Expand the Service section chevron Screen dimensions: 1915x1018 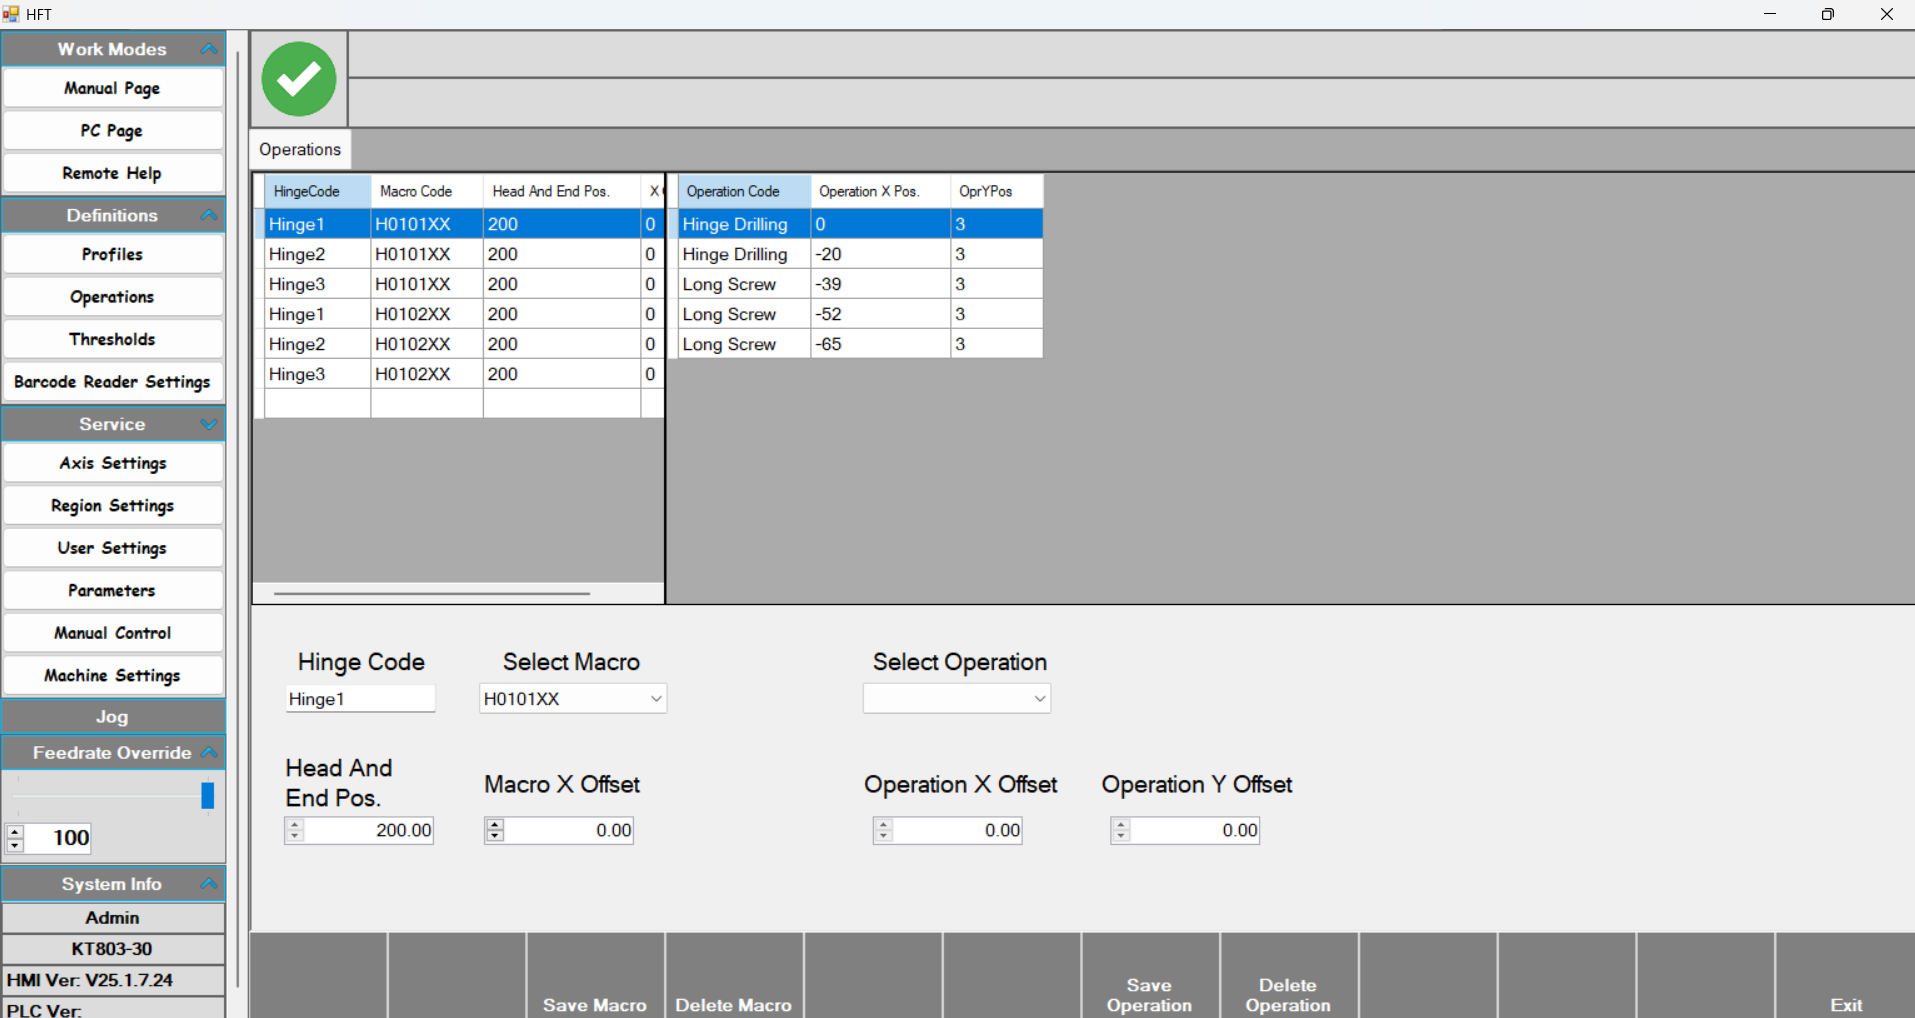tap(208, 424)
